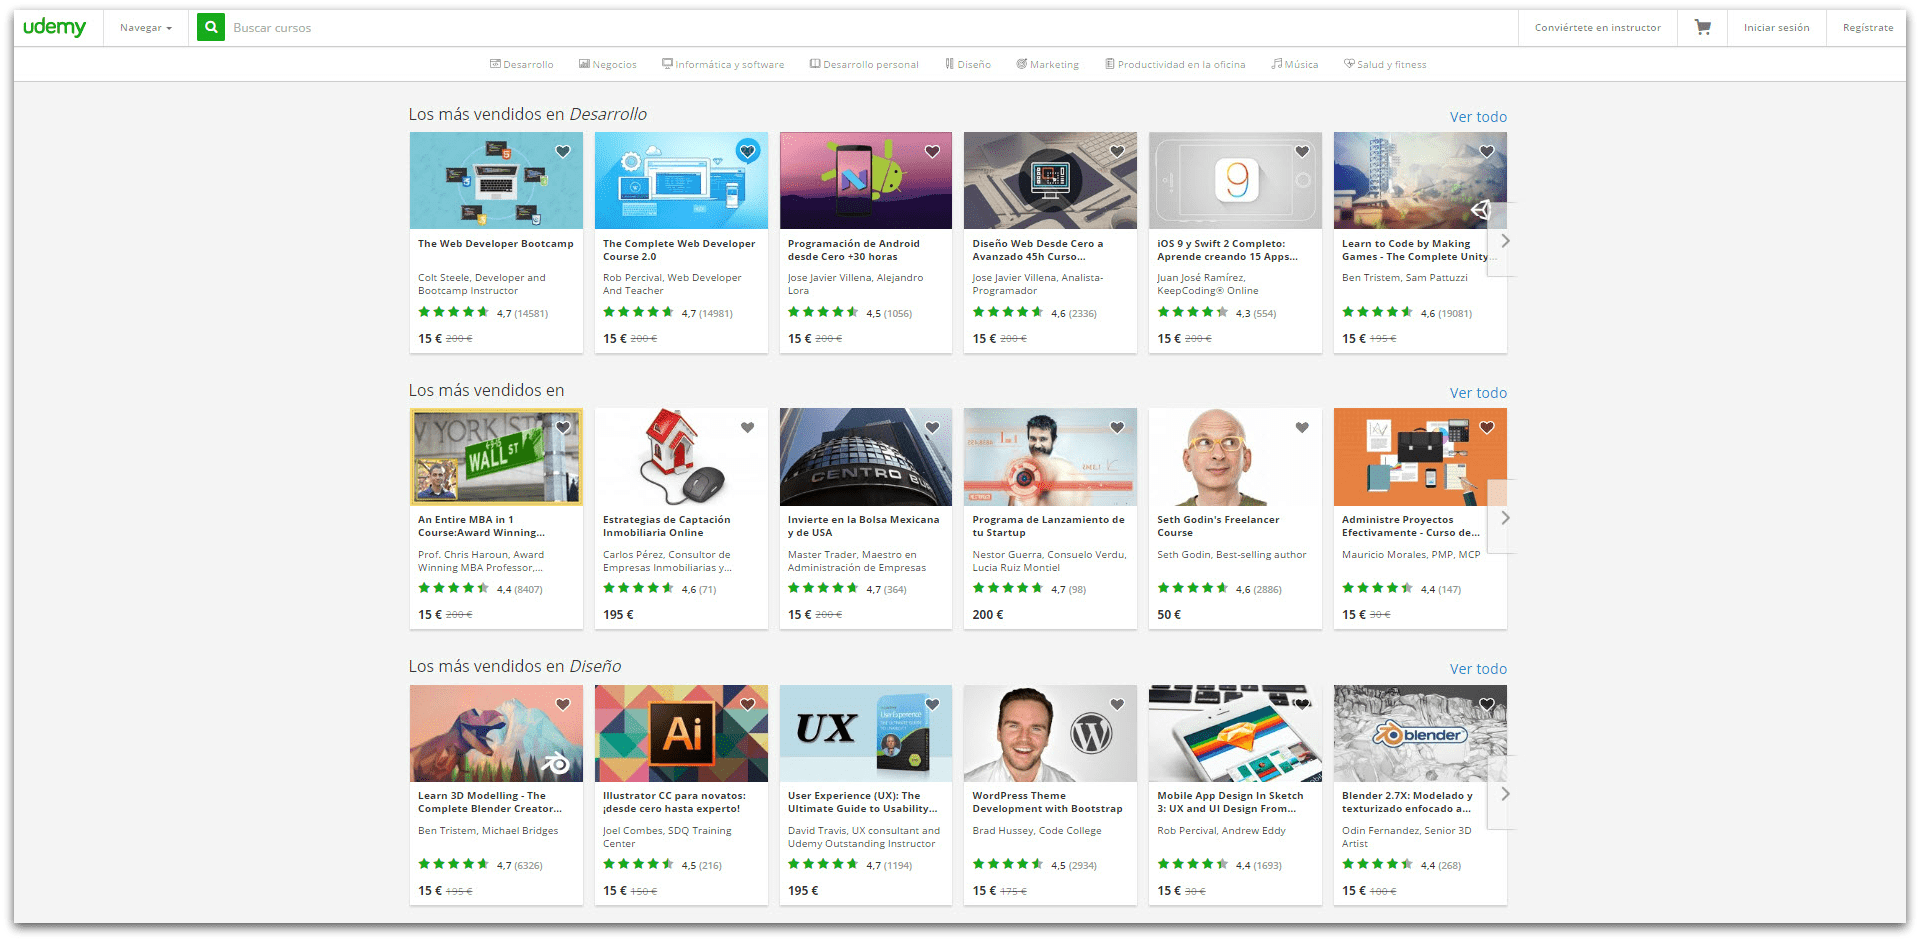Select Música category
The image size is (1920, 941).
click(x=1295, y=64)
